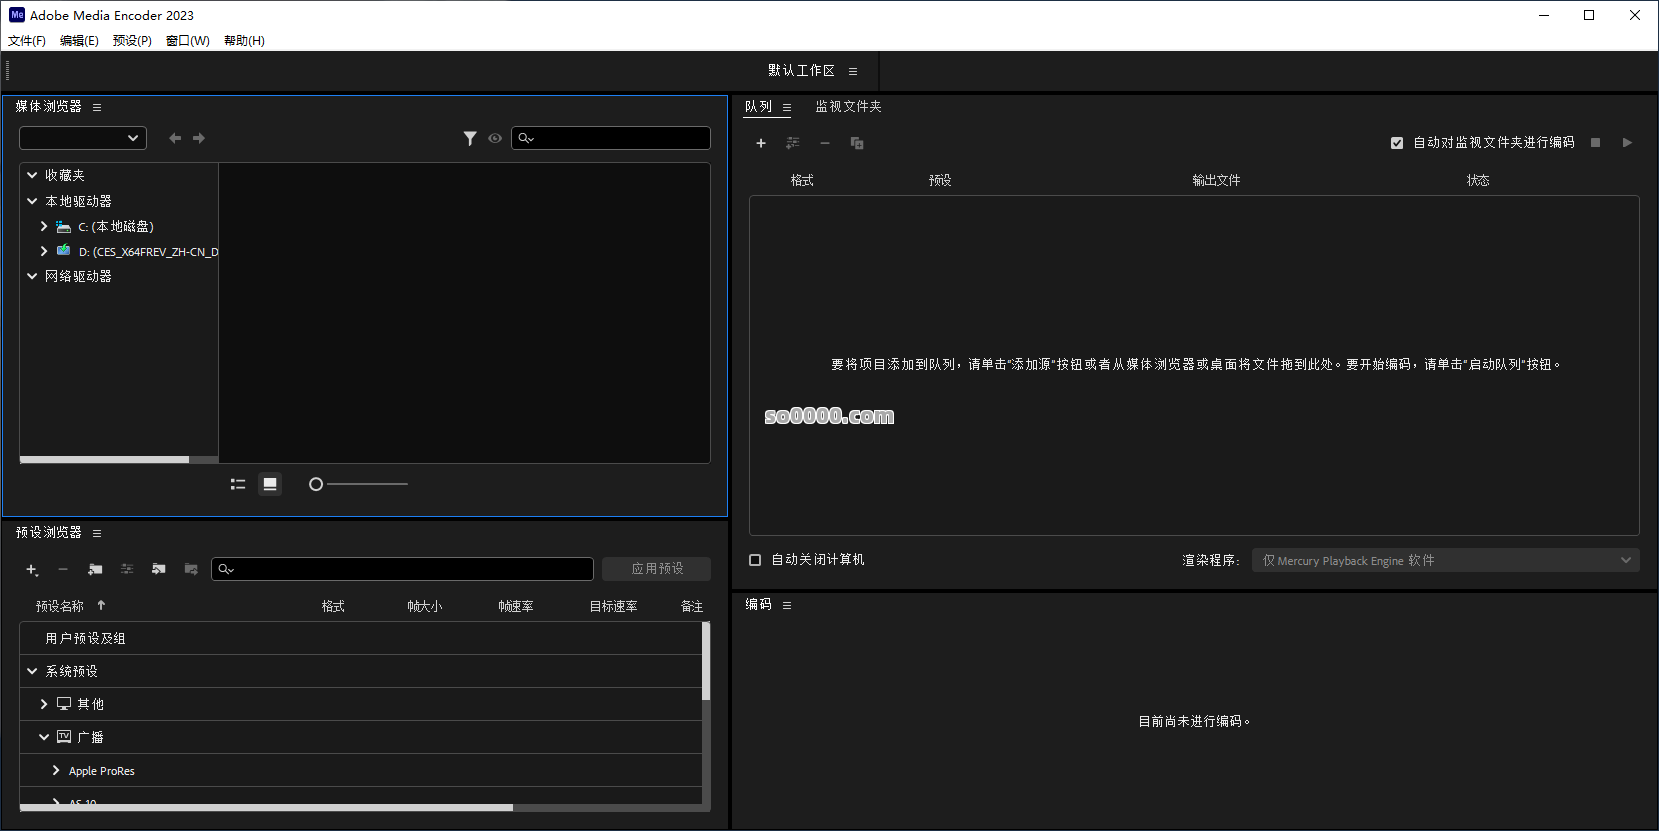Screen dimensions: 1659x831
Task: Open the recent directories dropdown
Action: point(83,138)
